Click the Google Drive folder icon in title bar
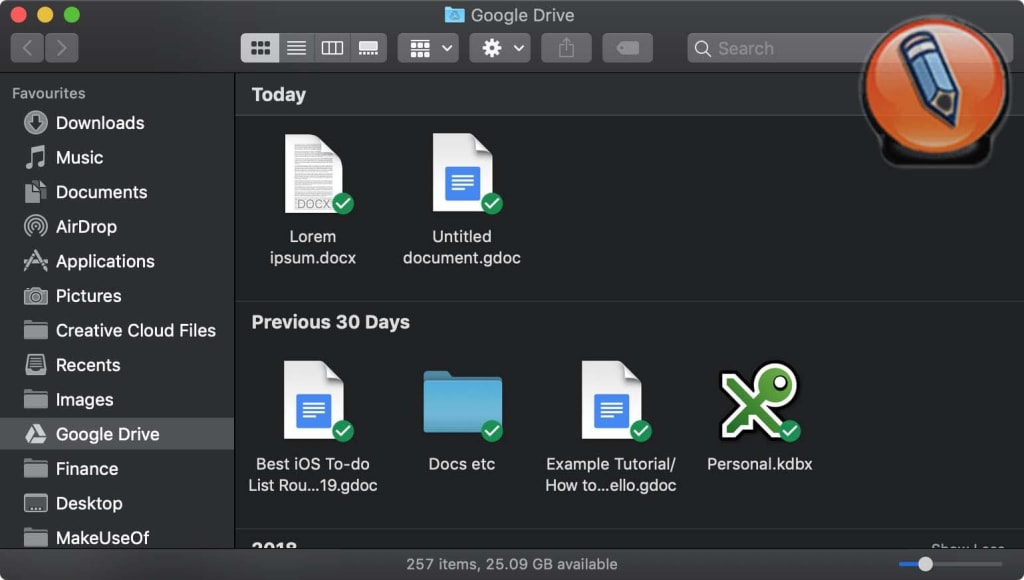1024x580 pixels. pos(455,15)
